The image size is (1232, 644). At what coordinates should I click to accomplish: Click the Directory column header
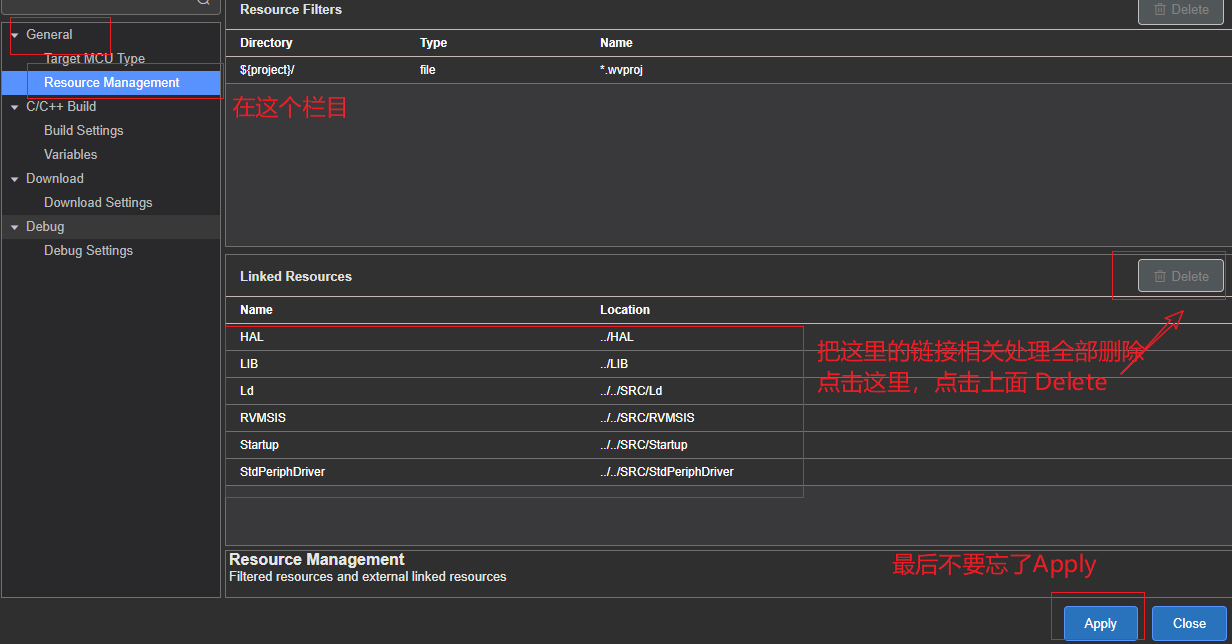click(x=266, y=43)
